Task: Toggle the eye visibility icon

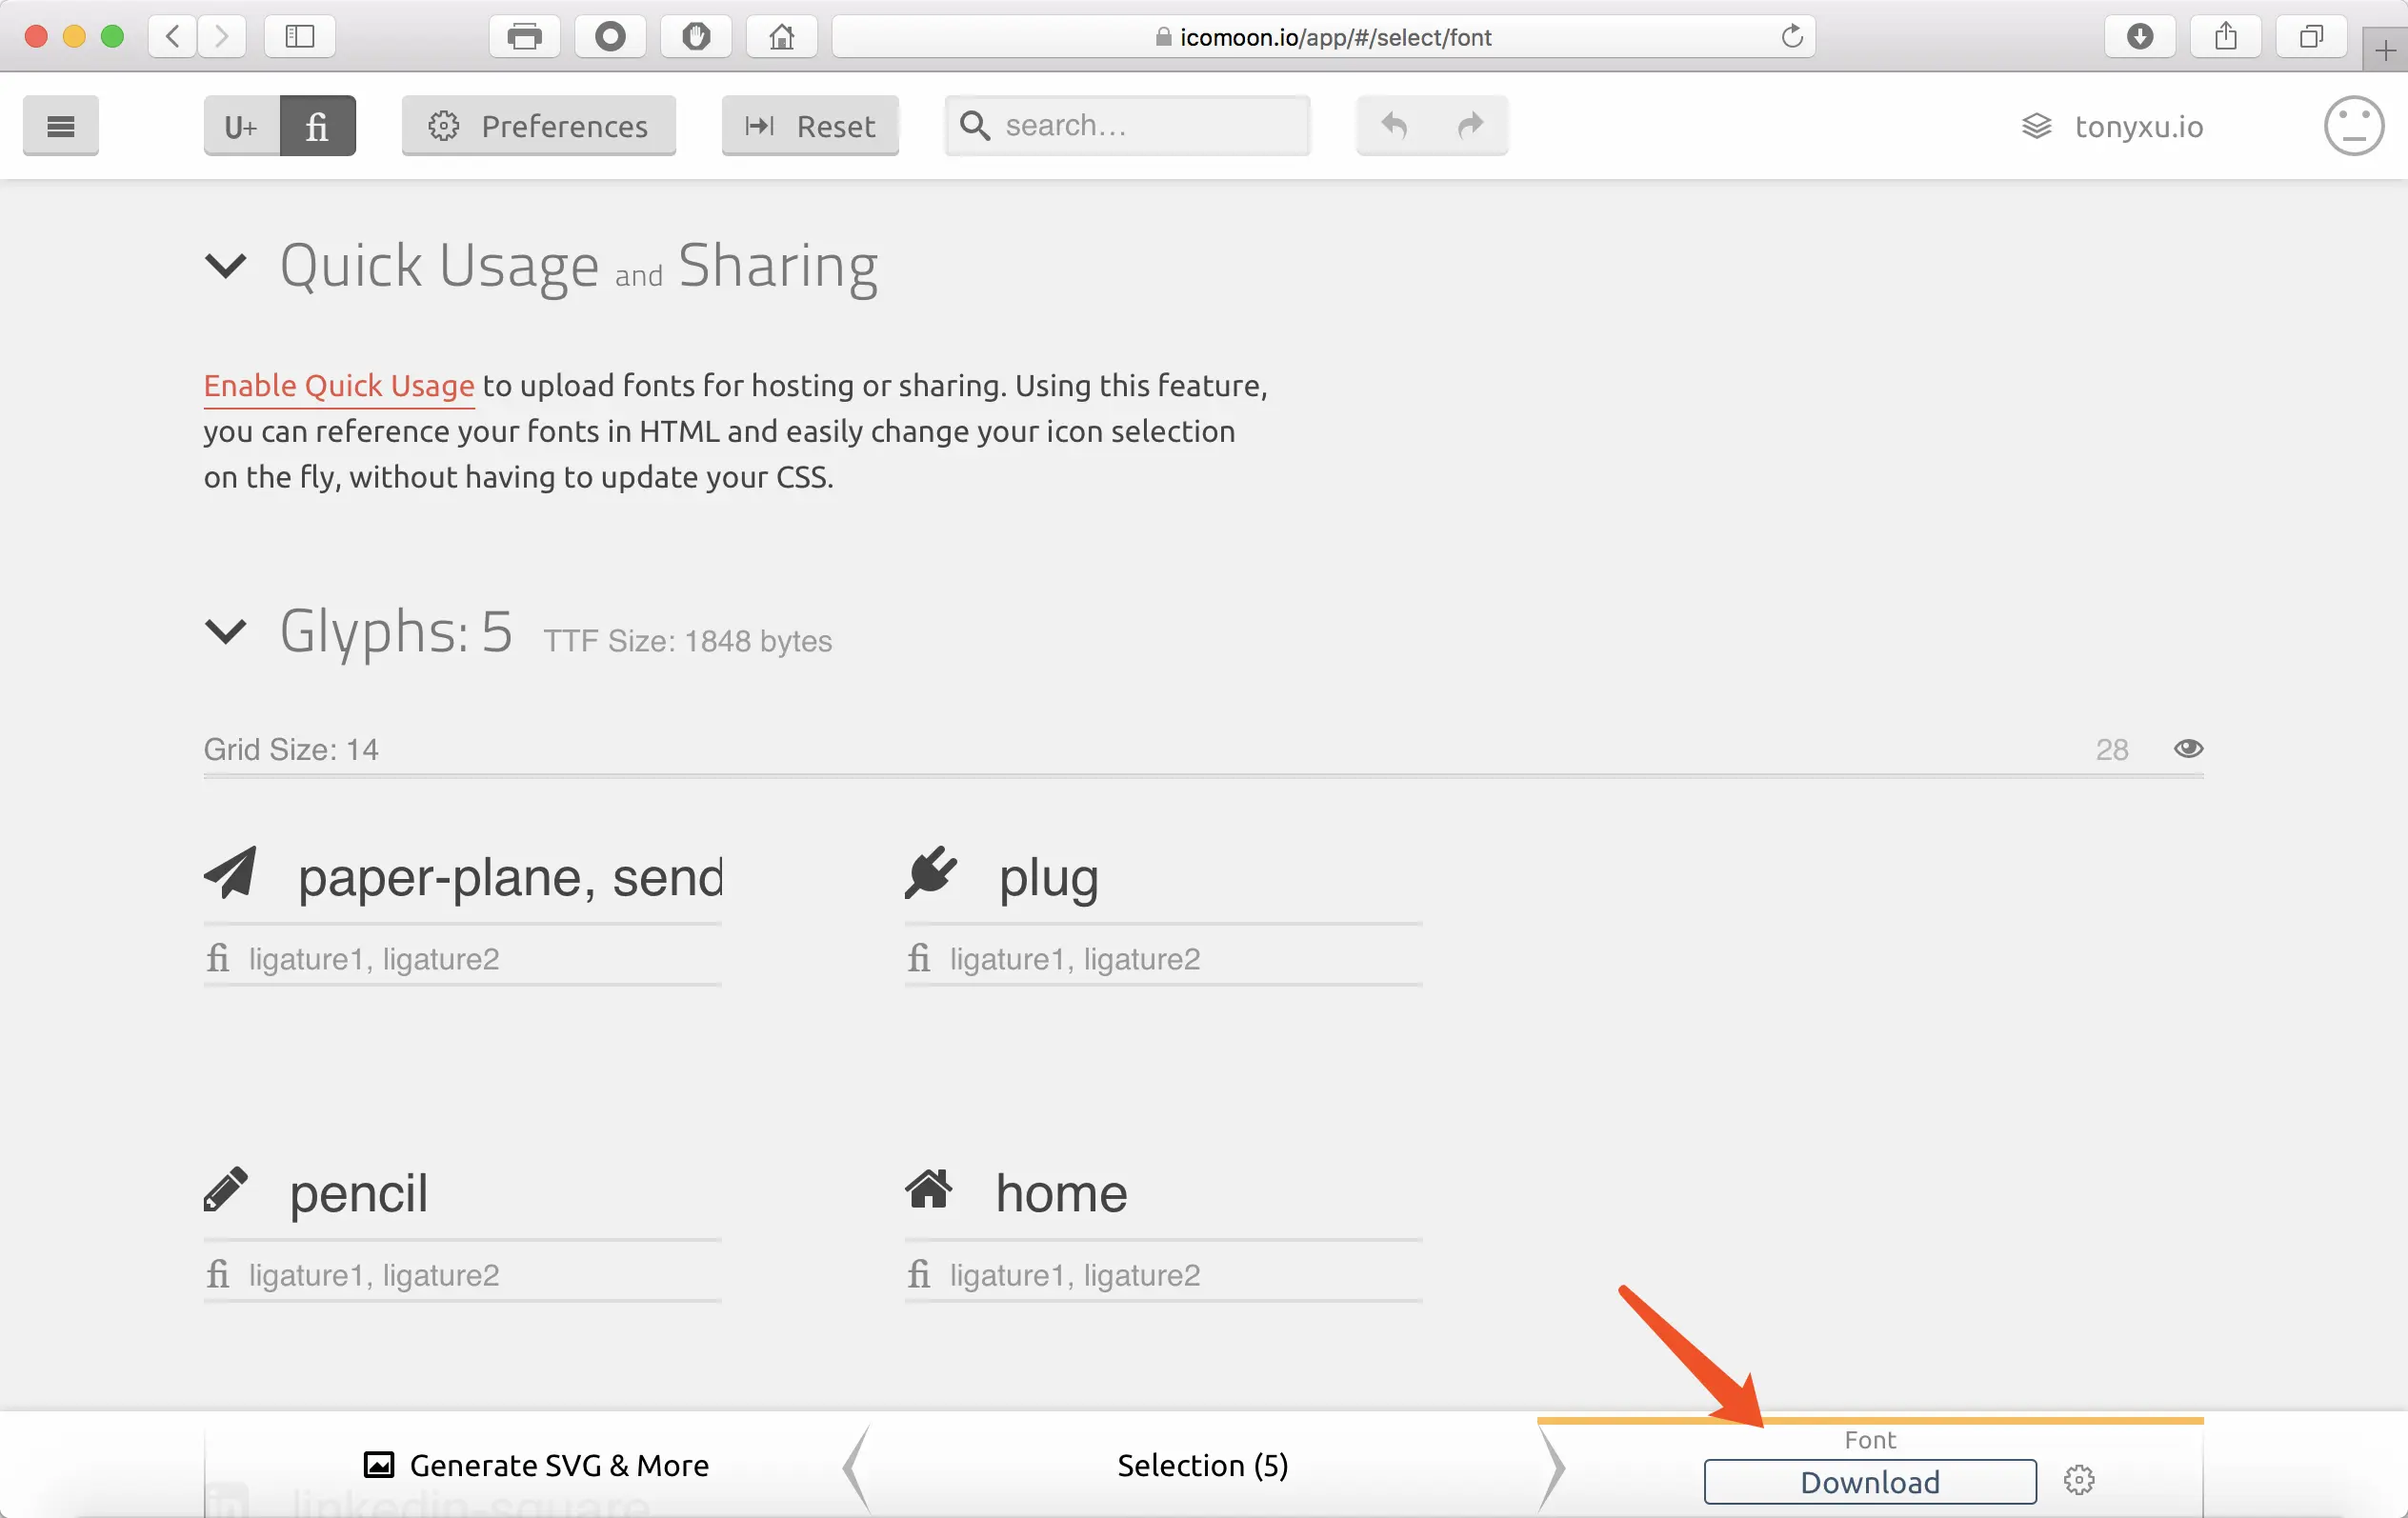Action: coord(2188,749)
